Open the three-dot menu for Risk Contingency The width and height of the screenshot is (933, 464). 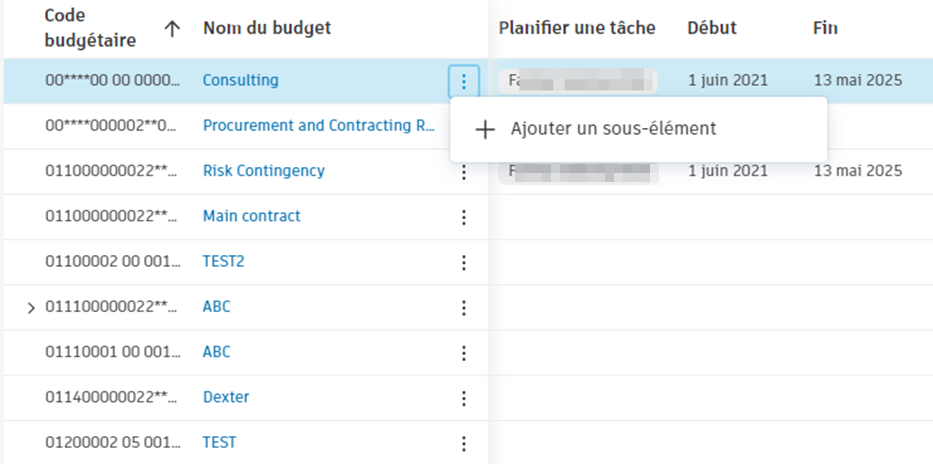coord(464,172)
